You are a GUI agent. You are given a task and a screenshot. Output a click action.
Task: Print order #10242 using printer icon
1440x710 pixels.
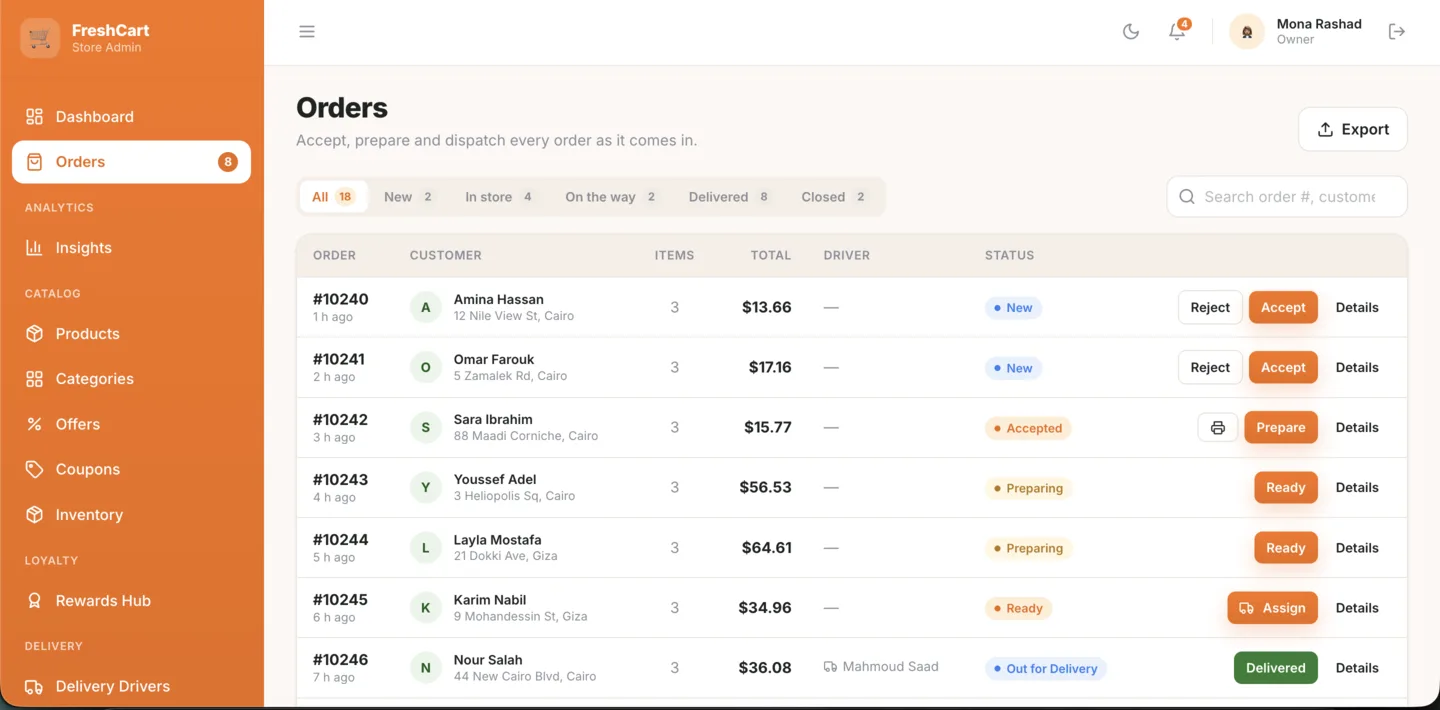coord(1218,428)
